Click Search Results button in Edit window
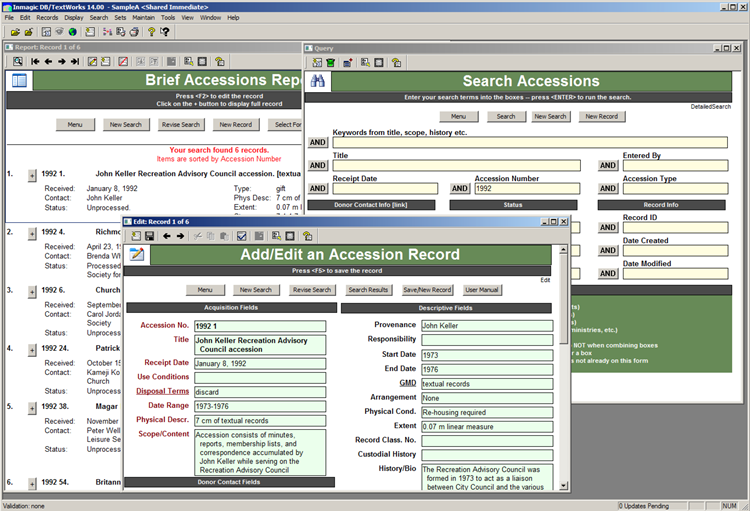750x511 pixels. 368,290
